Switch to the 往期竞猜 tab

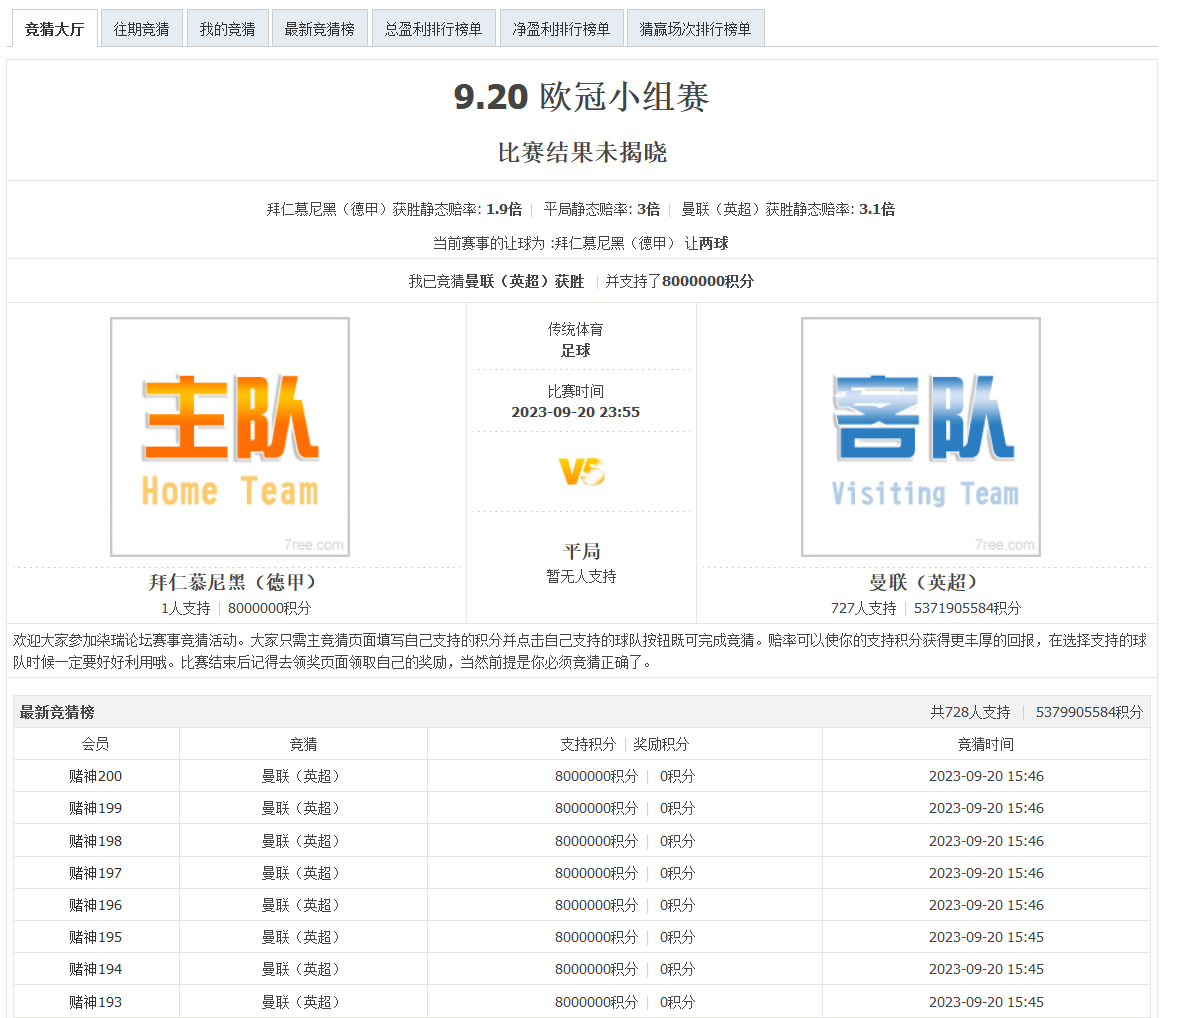[x=141, y=27]
